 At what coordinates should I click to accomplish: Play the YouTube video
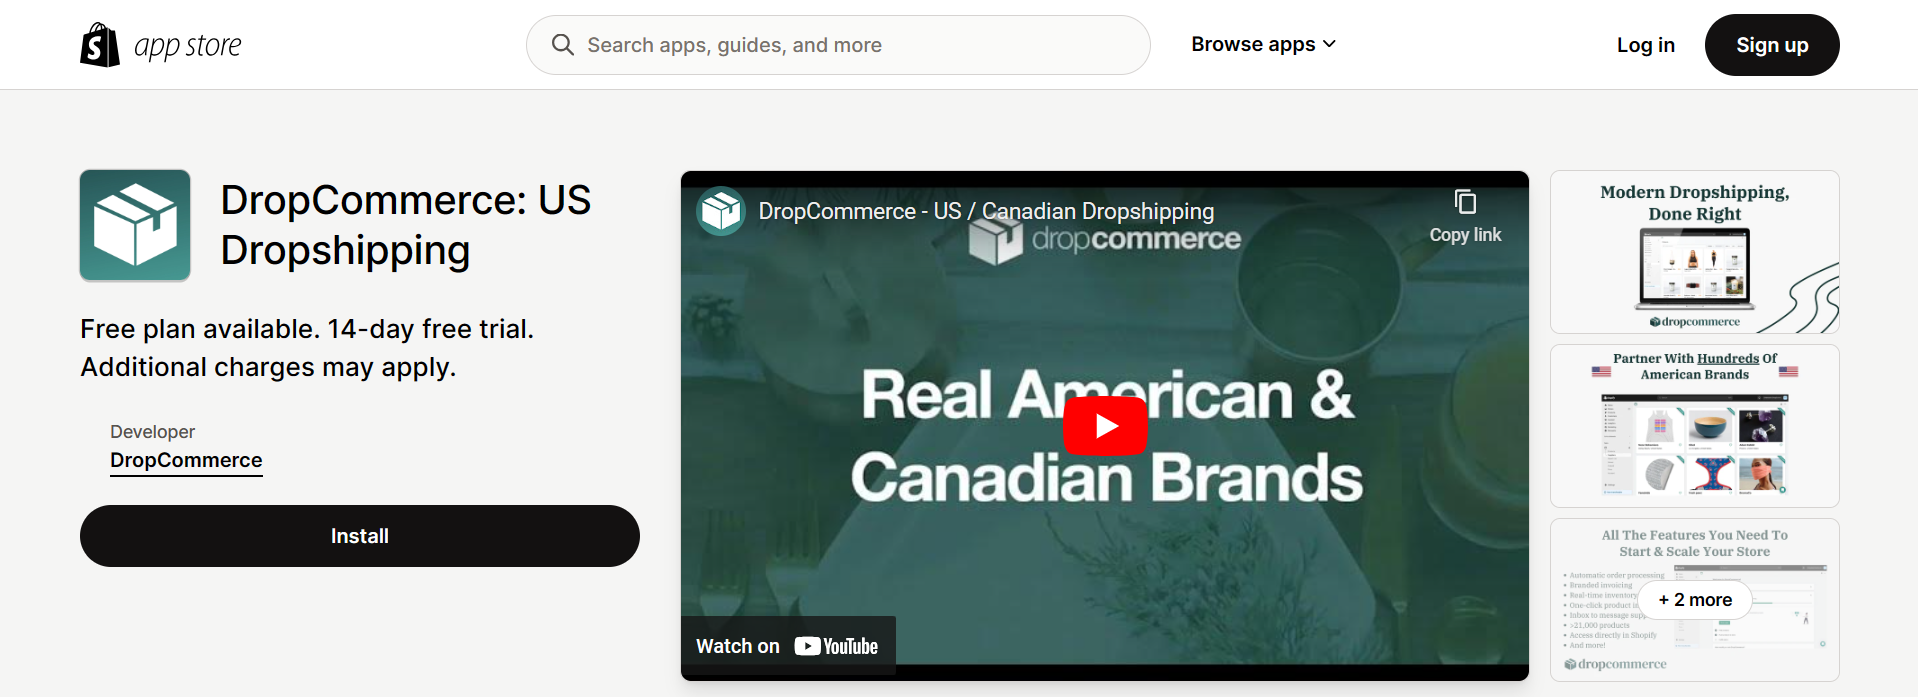1105,426
